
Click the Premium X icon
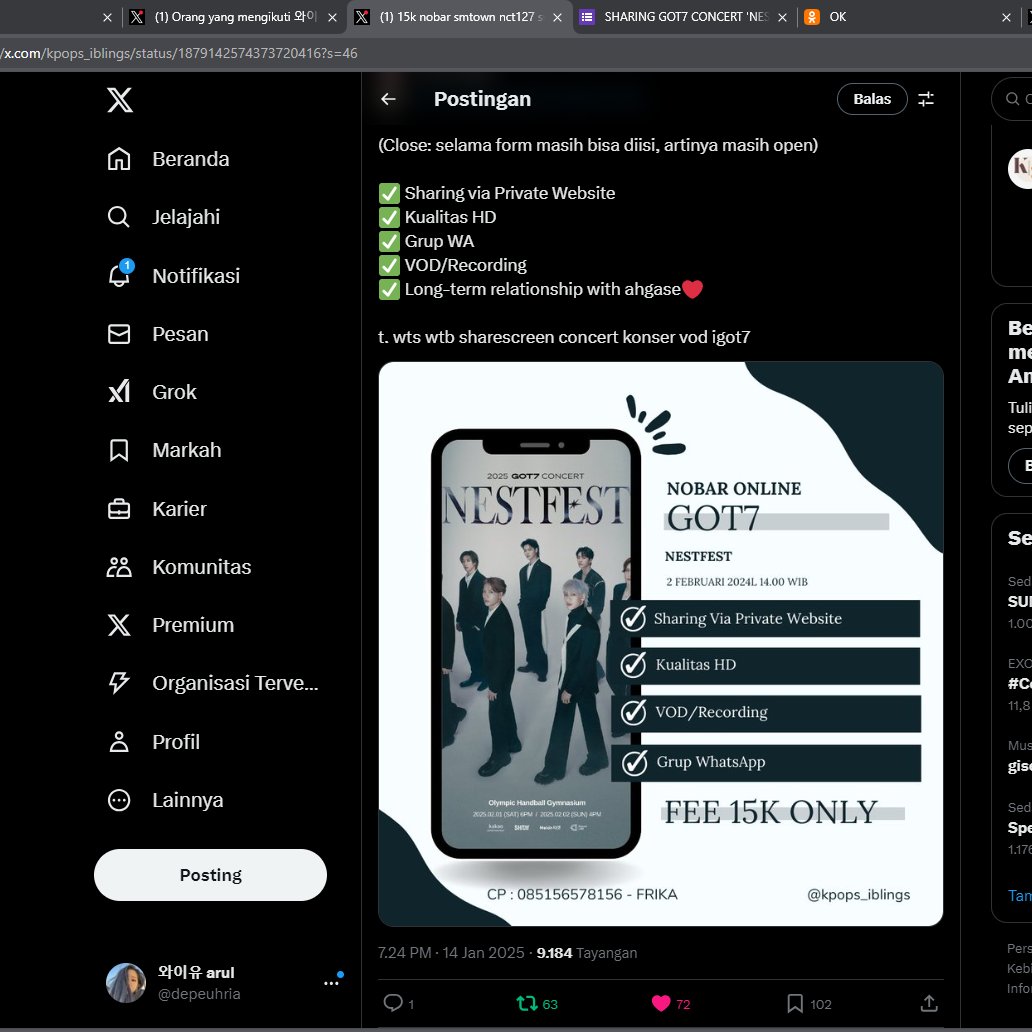point(119,625)
